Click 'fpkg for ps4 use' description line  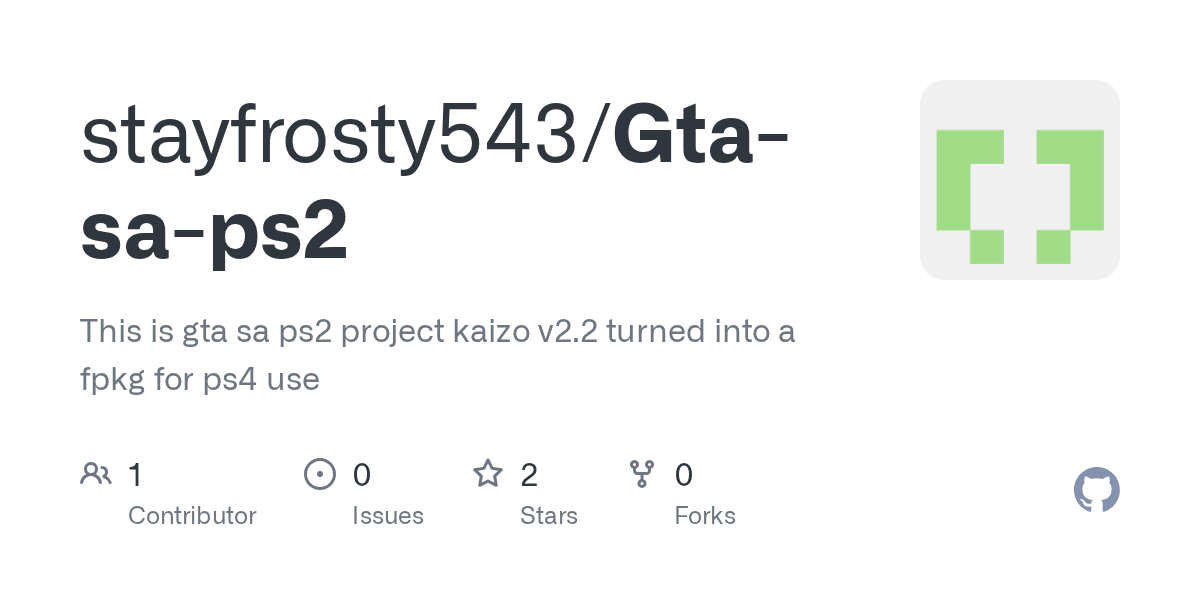pos(200,379)
